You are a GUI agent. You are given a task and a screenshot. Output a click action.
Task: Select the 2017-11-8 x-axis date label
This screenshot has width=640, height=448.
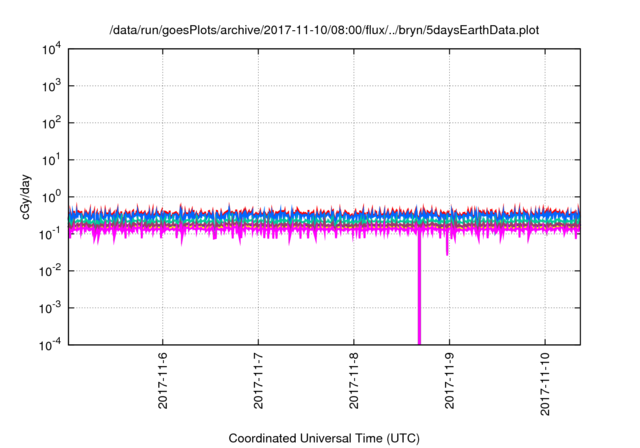tap(353, 381)
